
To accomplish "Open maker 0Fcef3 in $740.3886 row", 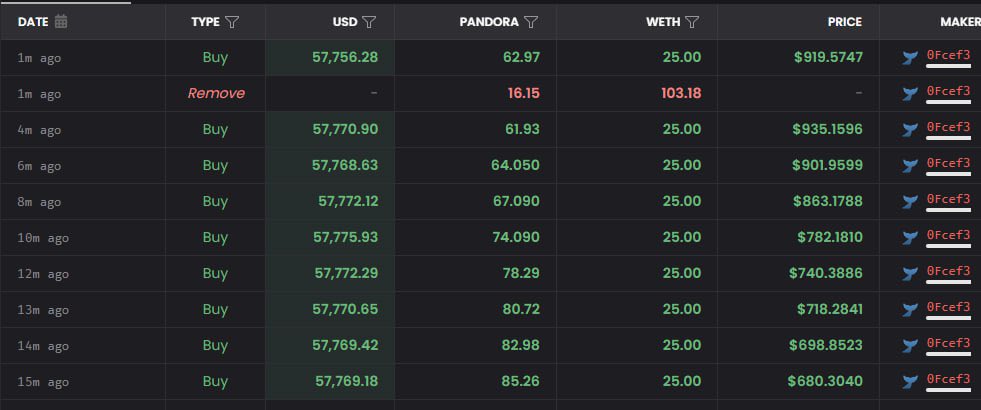I will (948, 271).
